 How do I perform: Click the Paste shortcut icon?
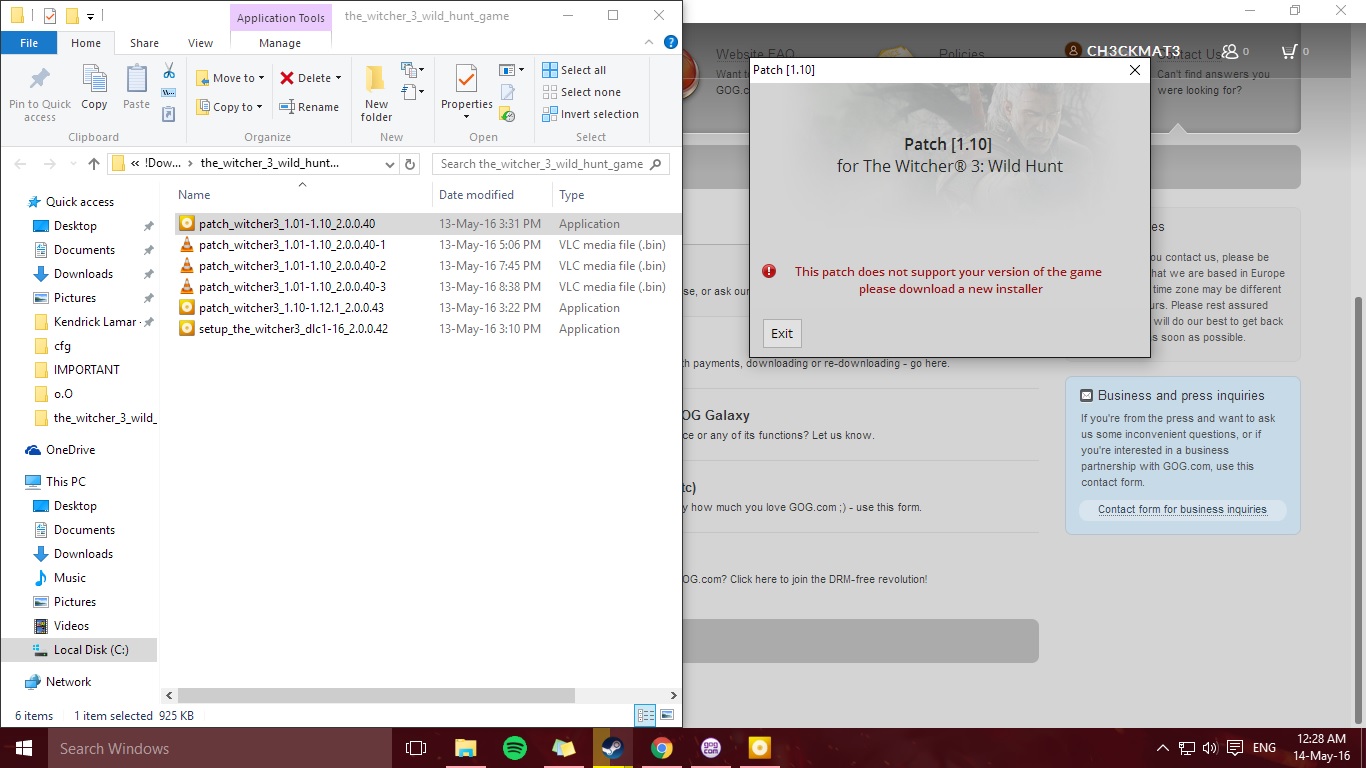coord(169,114)
